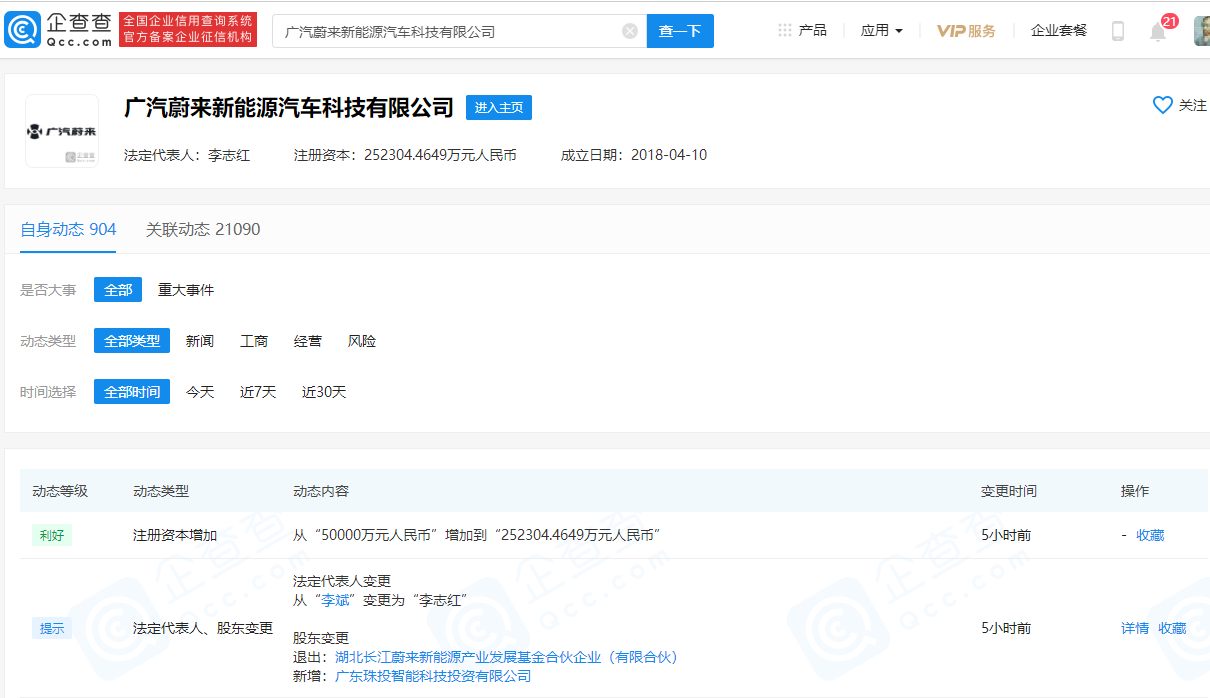The height and width of the screenshot is (698, 1210).
Task: Open the grid apps icon beside 产品
Action: pyautogui.click(x=783, y=30)
